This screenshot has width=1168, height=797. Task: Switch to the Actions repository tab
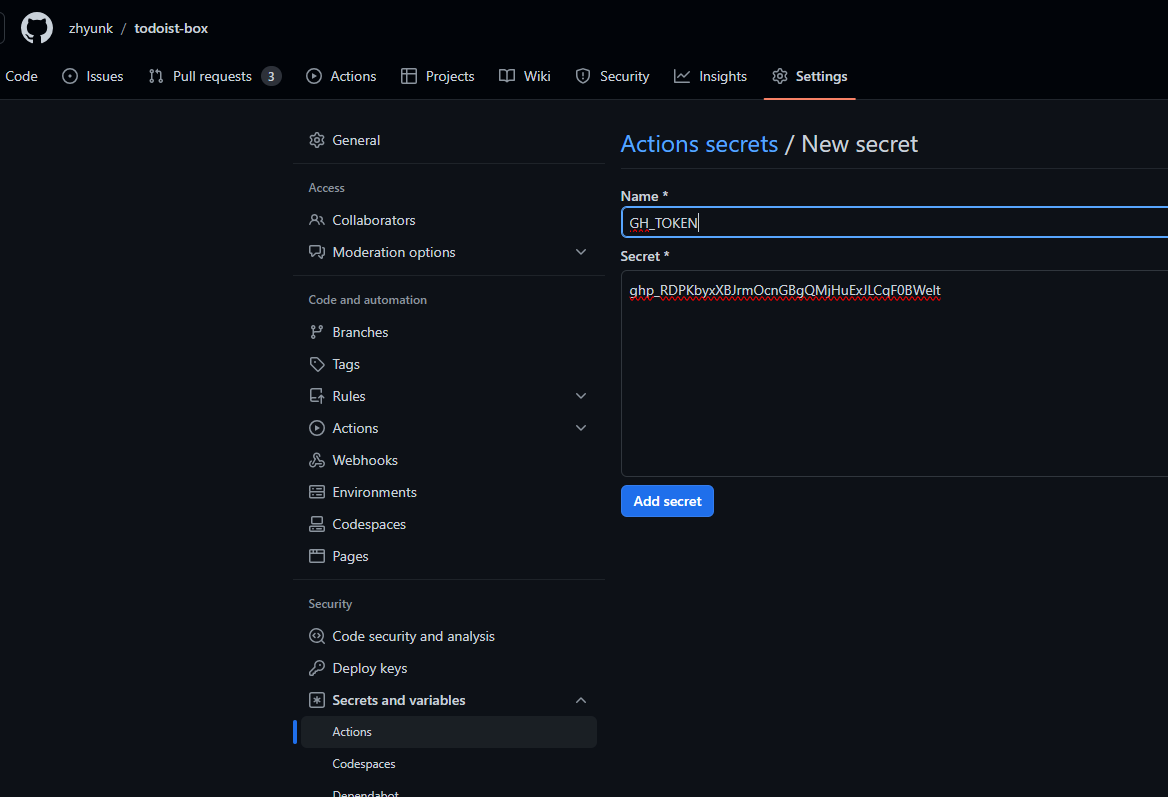pyautogui.click(x=341, y=76)
